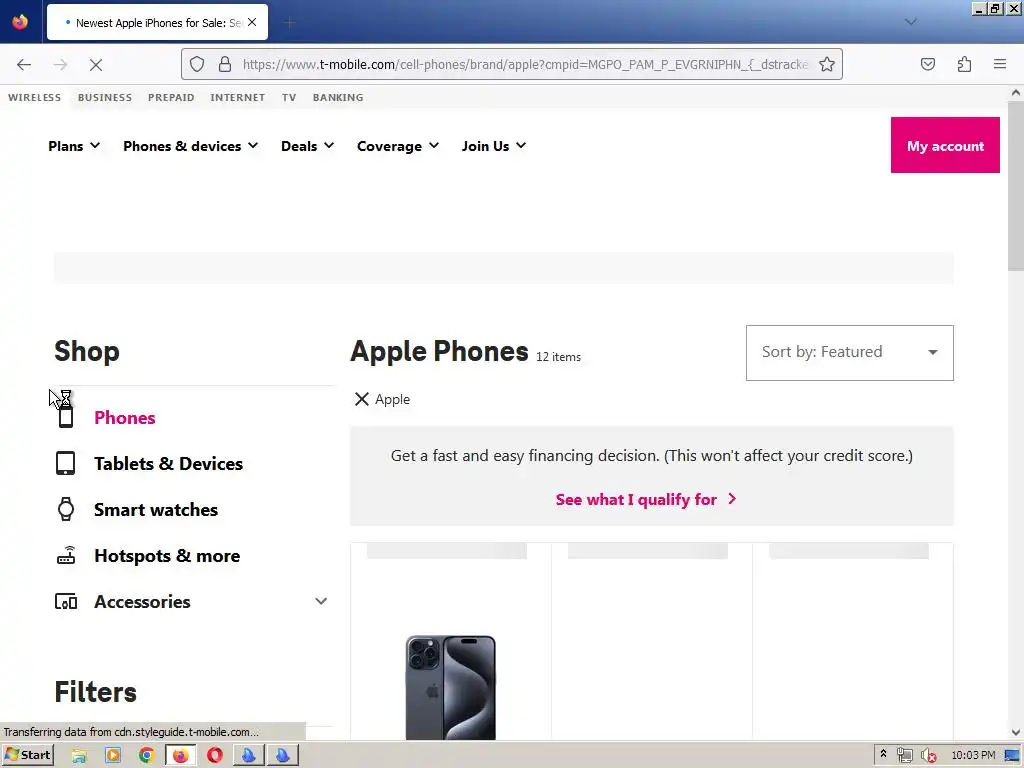The height and width of the screenshot is (768, 1024).
Task: Open PREPAID top link
Action: 171,97
